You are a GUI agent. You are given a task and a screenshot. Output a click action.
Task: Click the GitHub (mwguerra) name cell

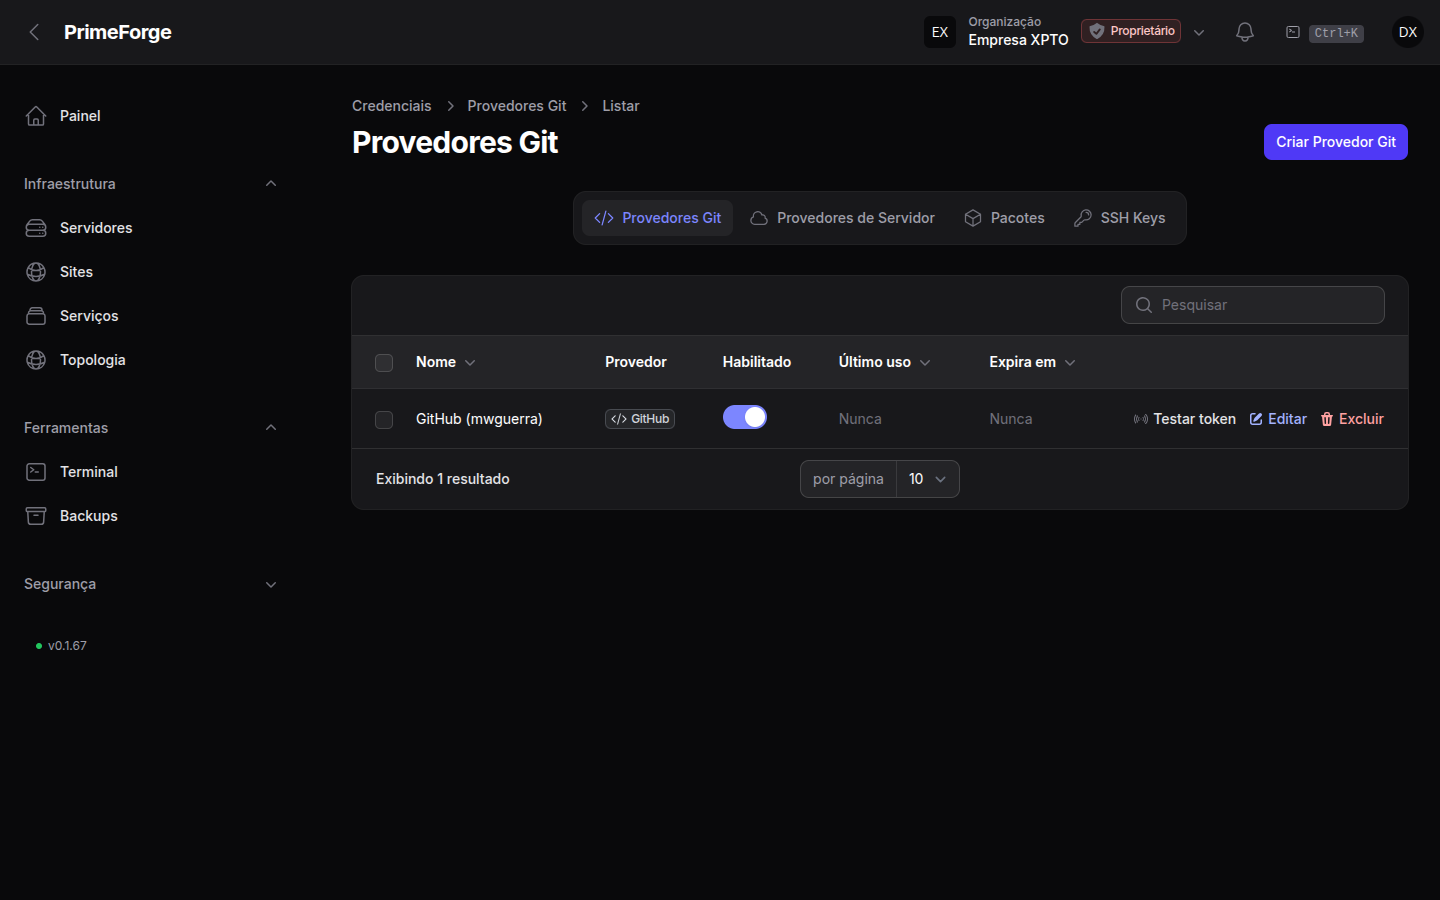pyautogui.click(x=479, y=419)
